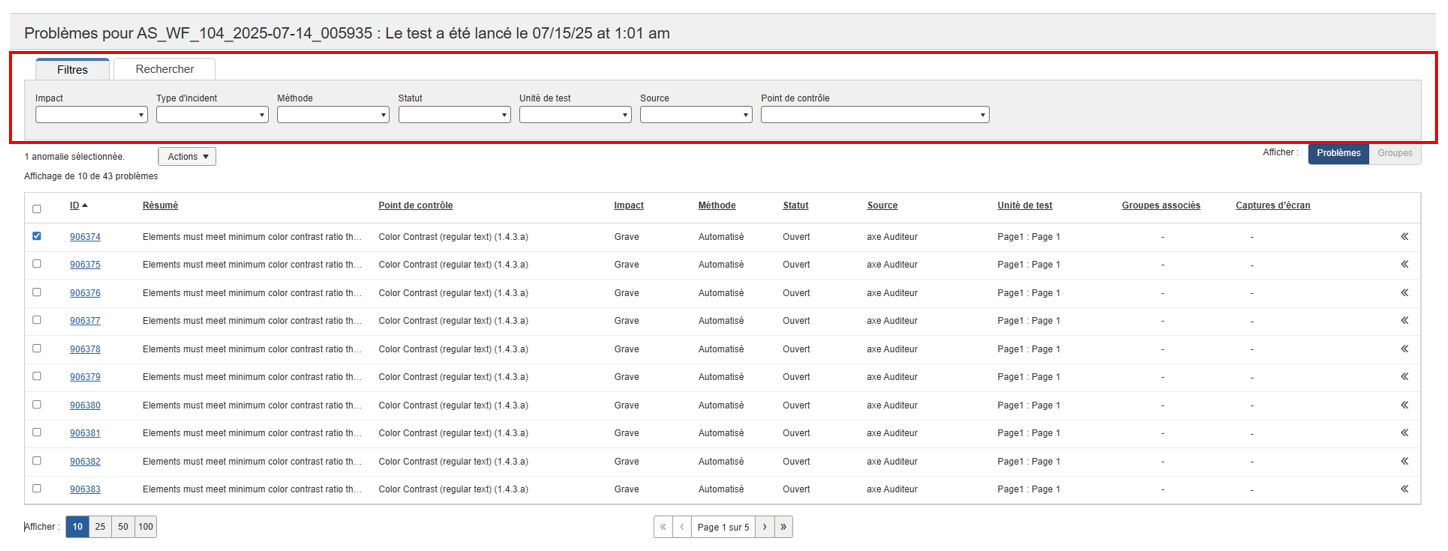This screenshot has width=1448, height=551.
Task: Expand details chevron for issue 906383
Action: coord(1404,489)
